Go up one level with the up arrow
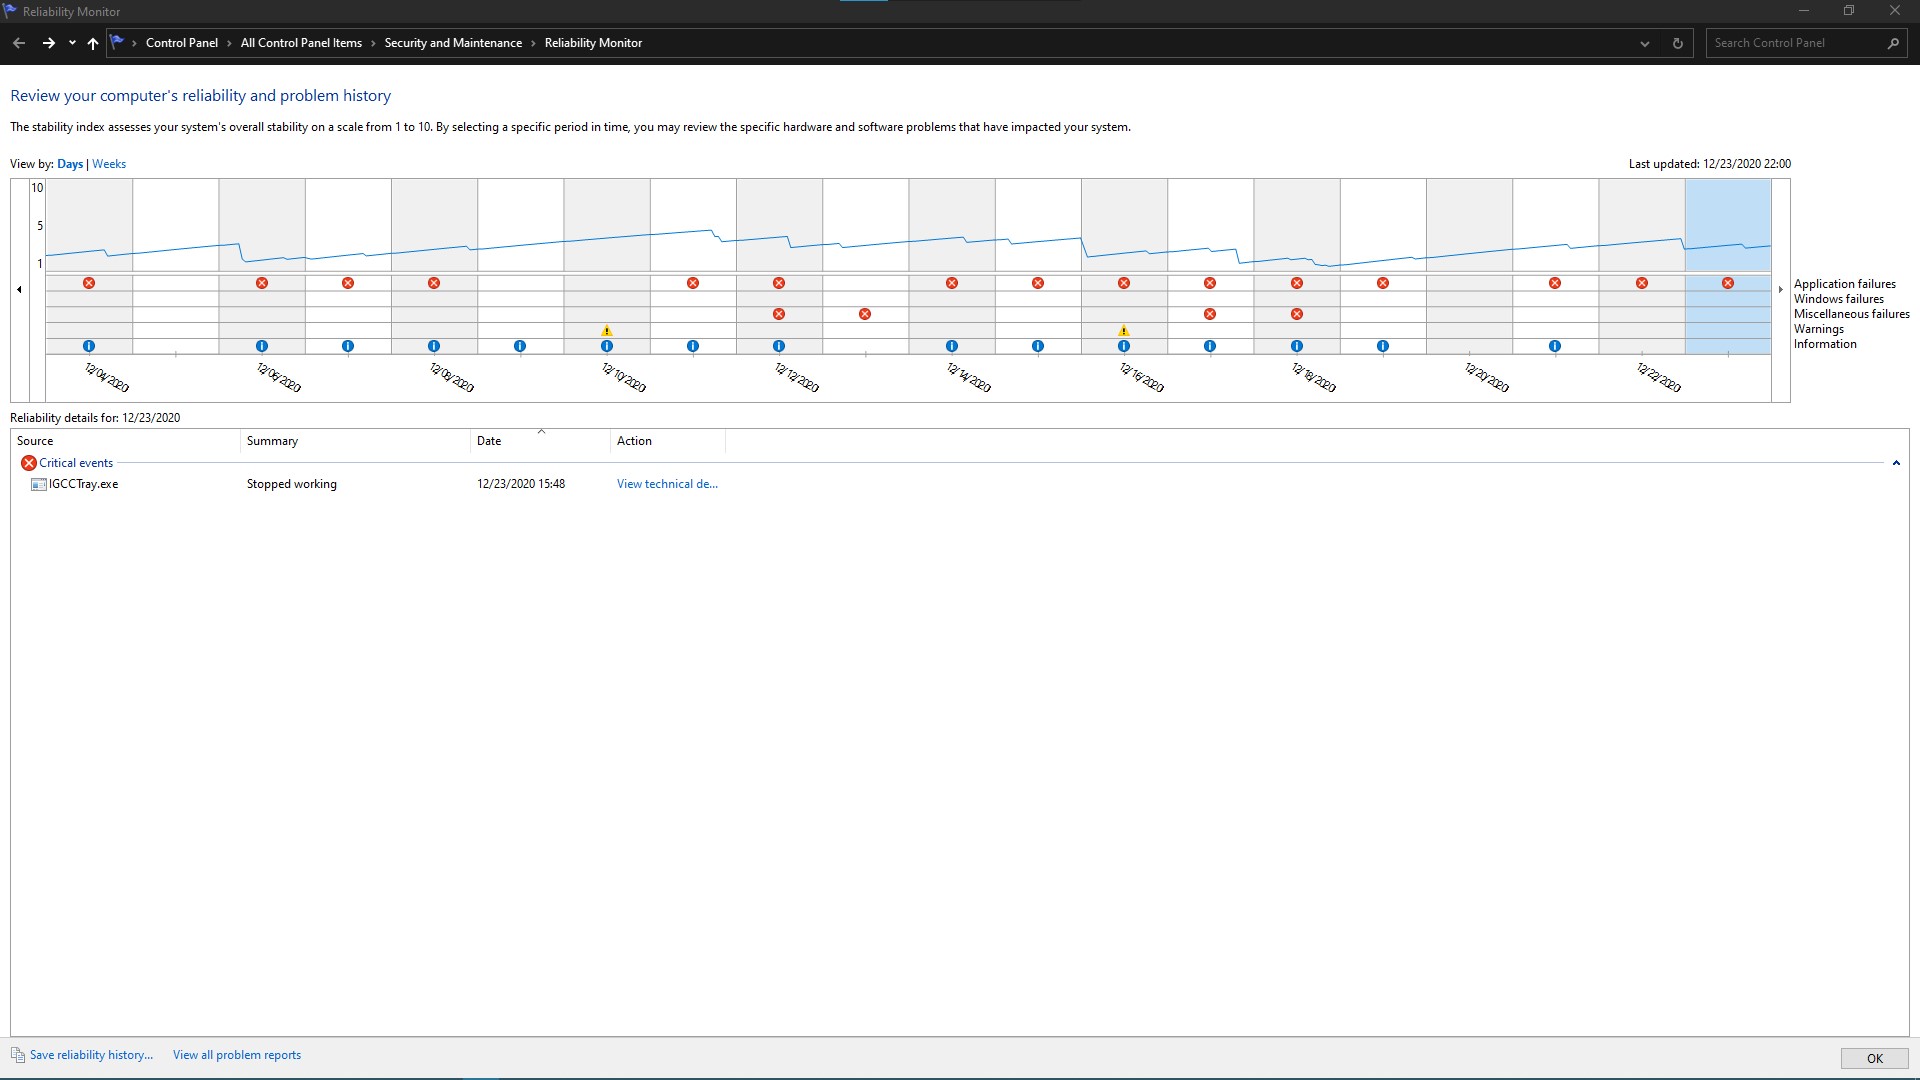 tap(93, 43)
